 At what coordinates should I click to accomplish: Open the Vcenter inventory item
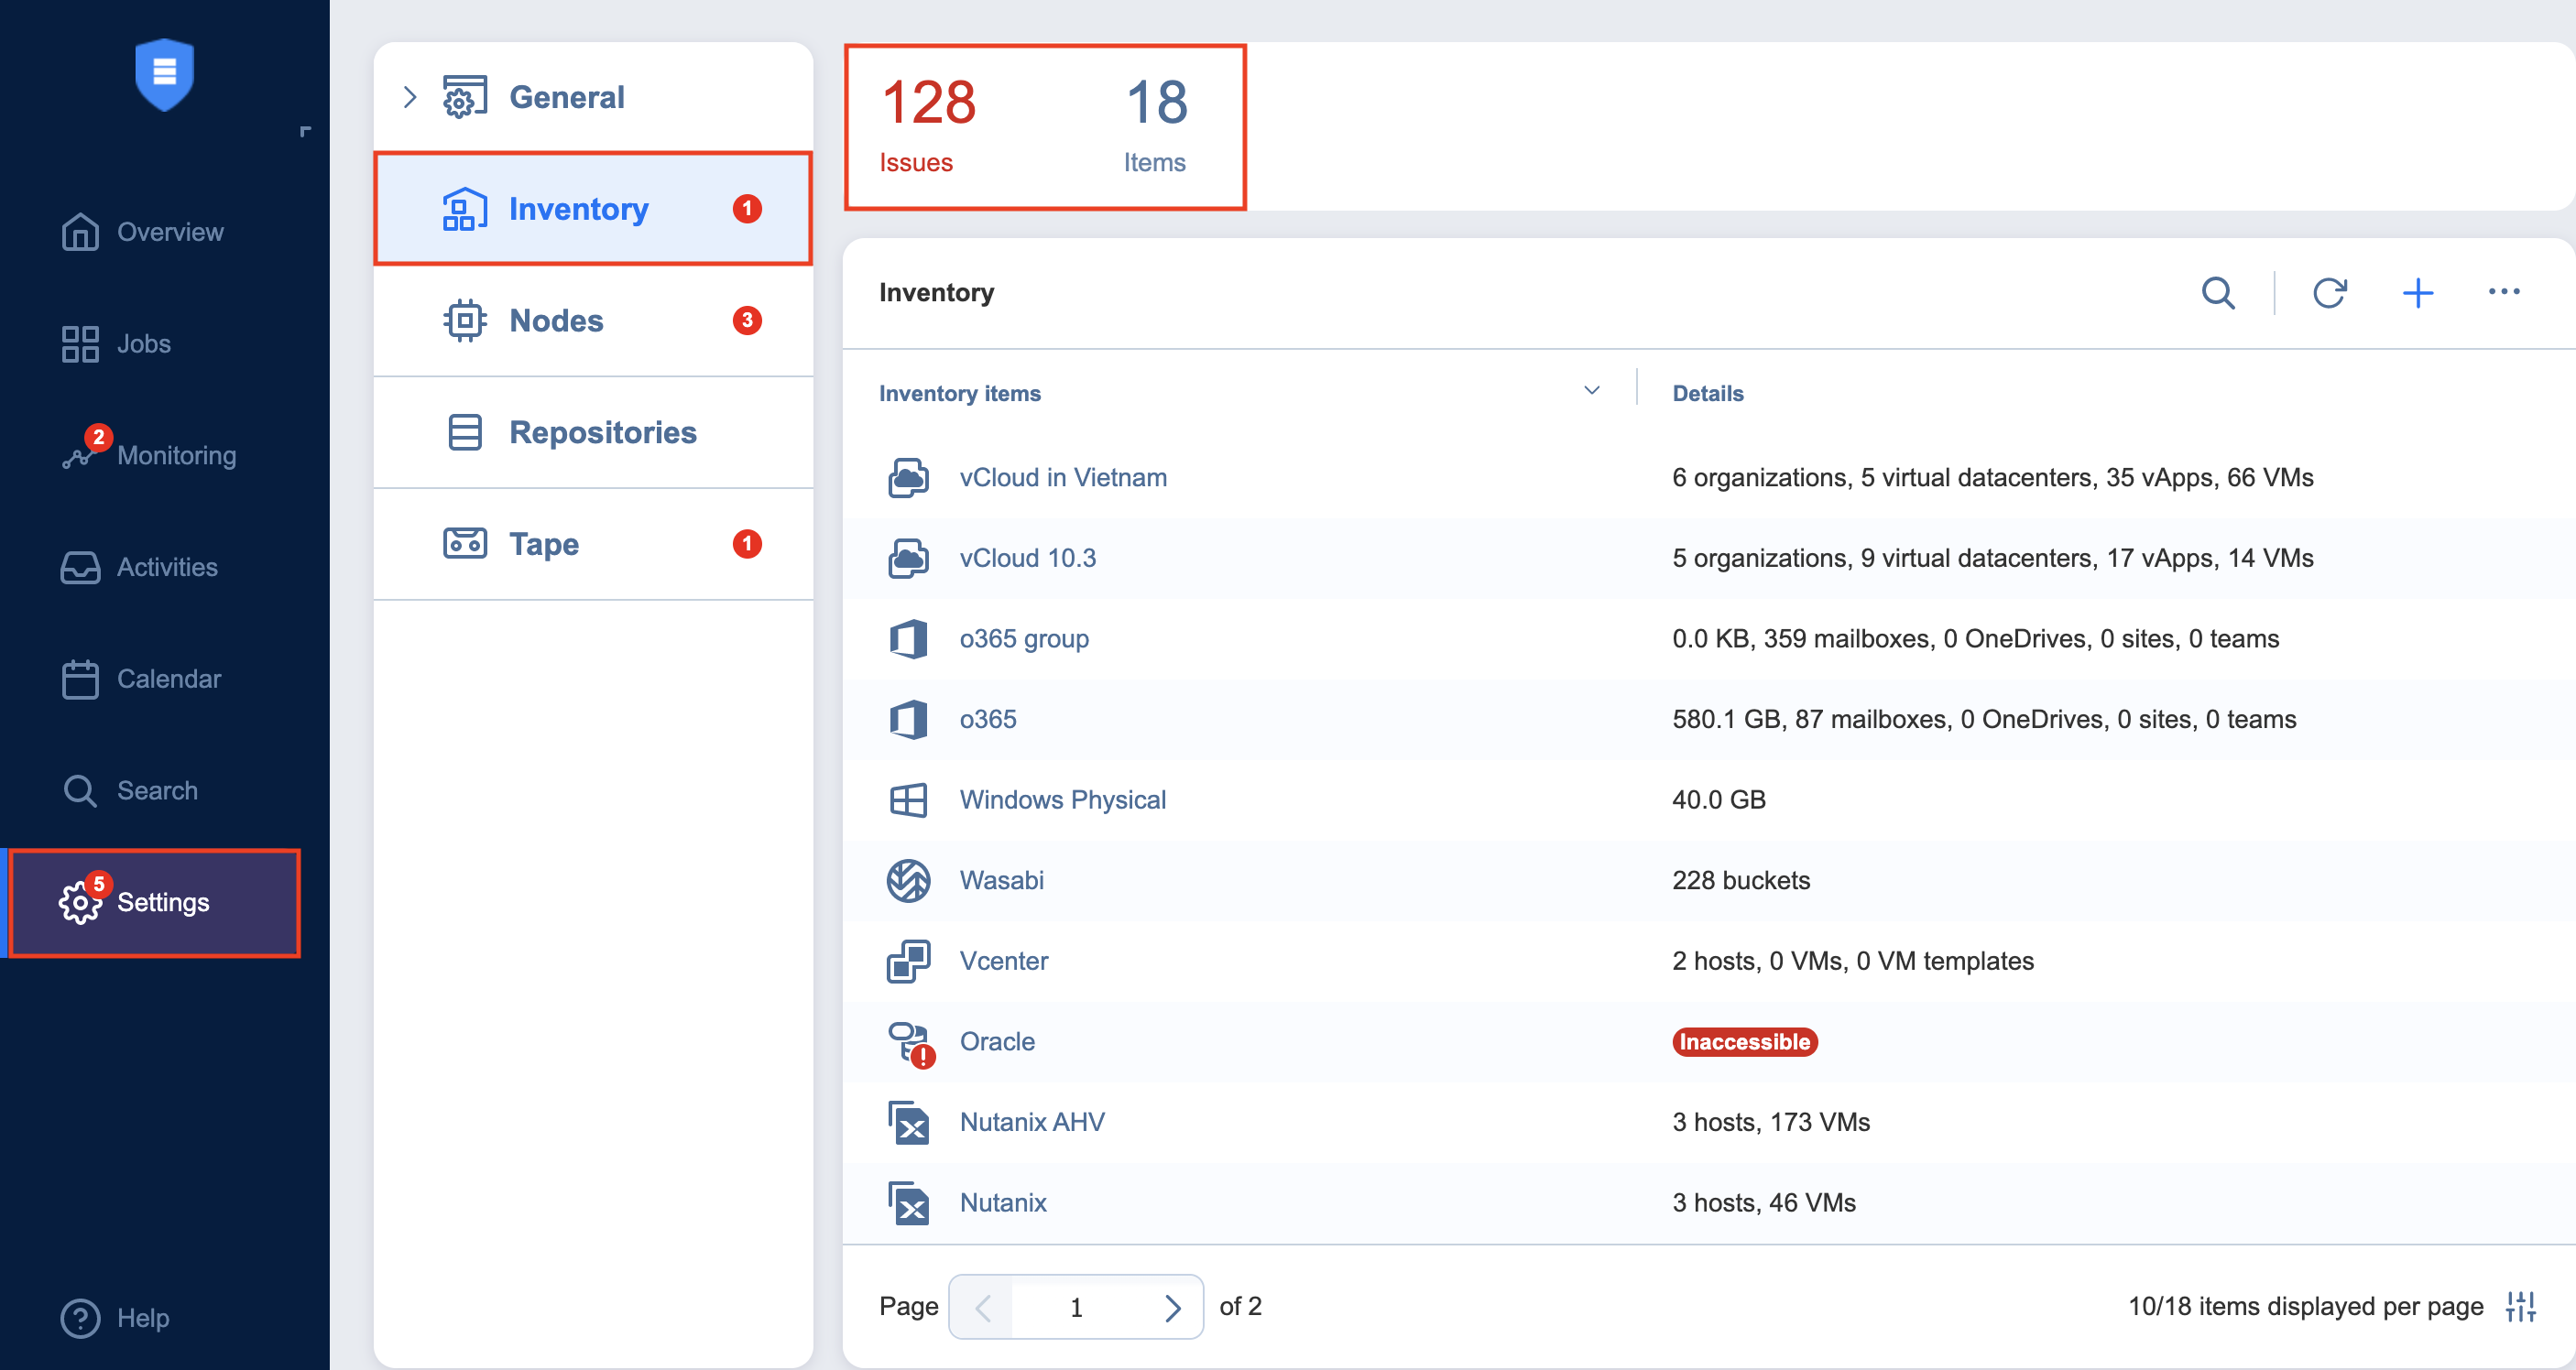pos(1004,961)
